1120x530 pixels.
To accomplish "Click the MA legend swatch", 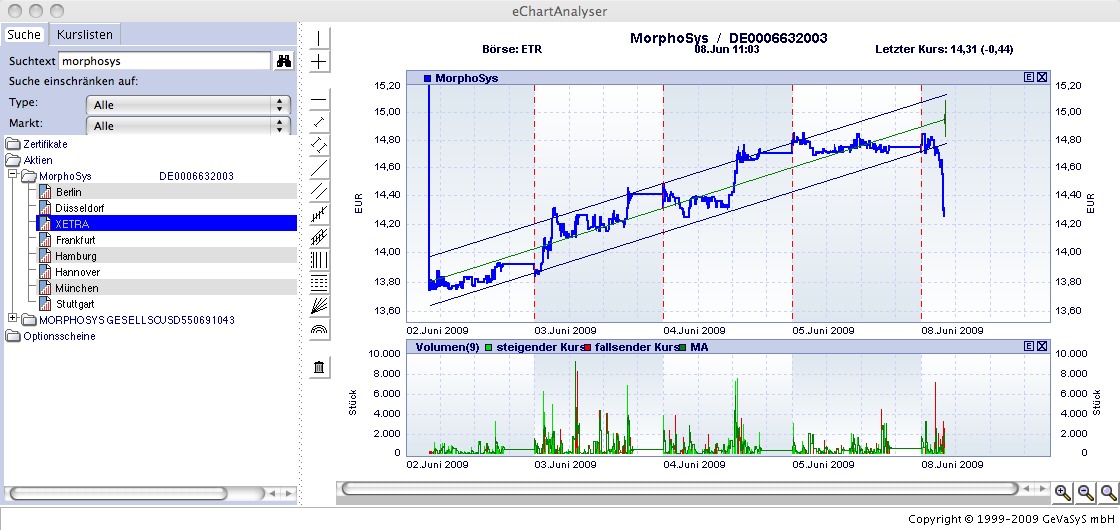I will (683, 346).
